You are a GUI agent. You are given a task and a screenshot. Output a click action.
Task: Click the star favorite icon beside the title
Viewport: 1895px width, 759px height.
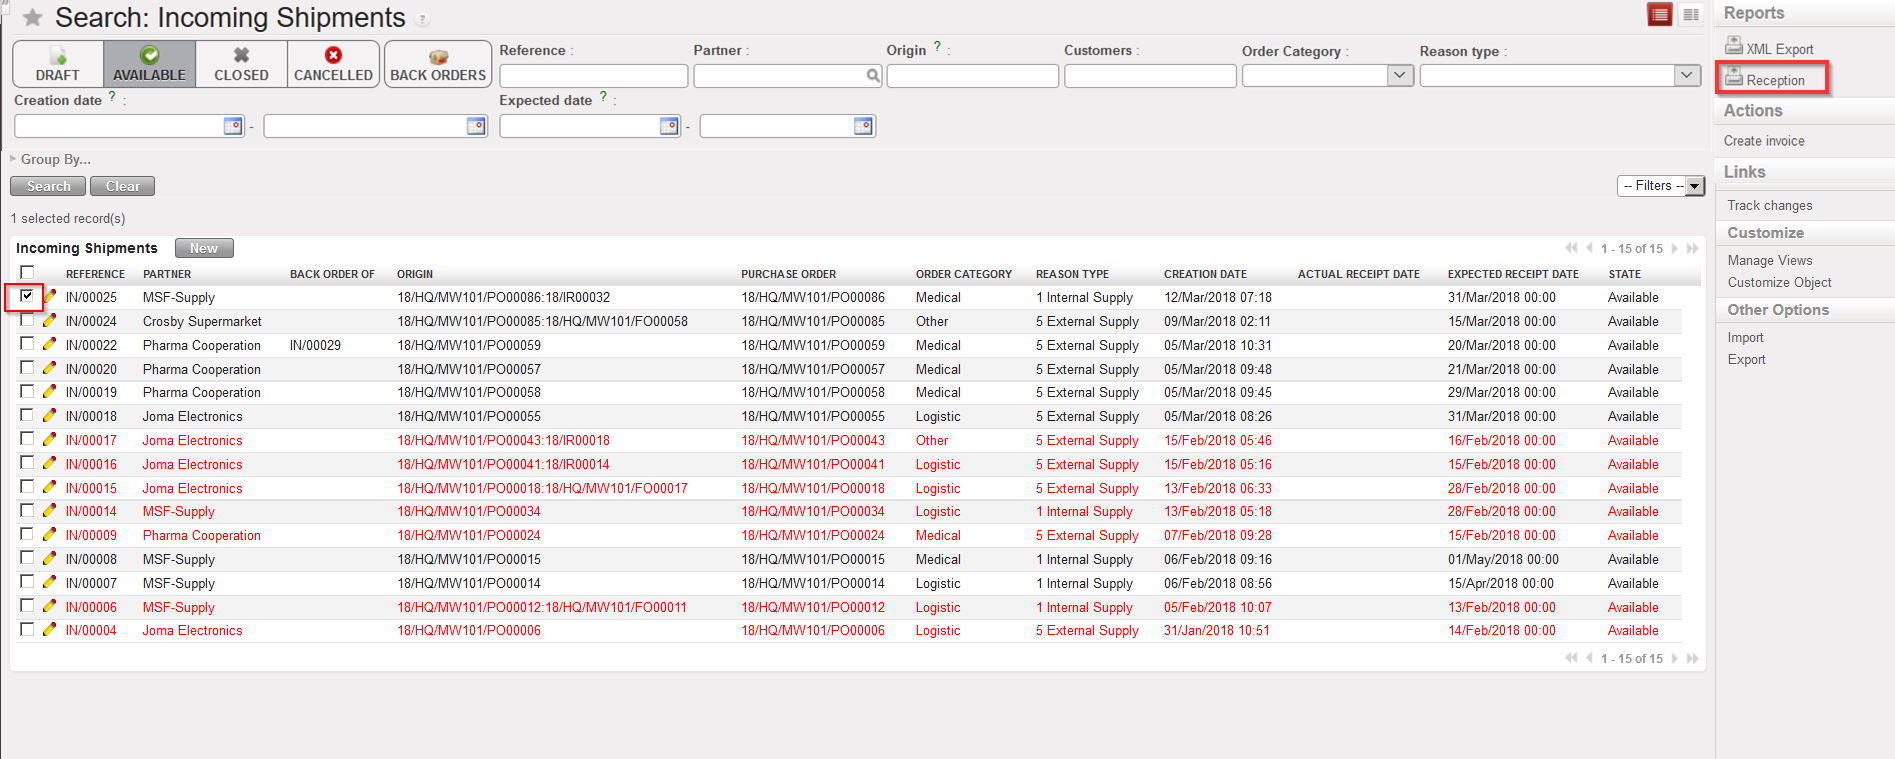[x=32, y=18]
